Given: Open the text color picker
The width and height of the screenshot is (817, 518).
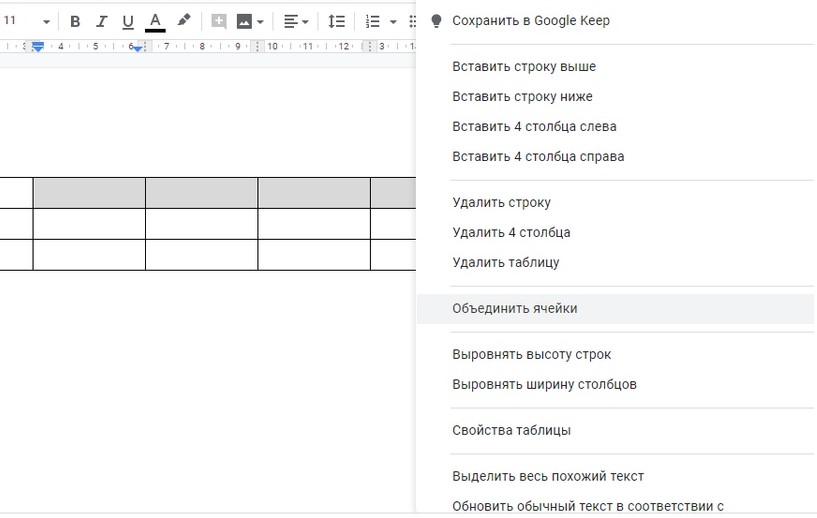Looking at the screenshot, I should (x=155, y=21).
